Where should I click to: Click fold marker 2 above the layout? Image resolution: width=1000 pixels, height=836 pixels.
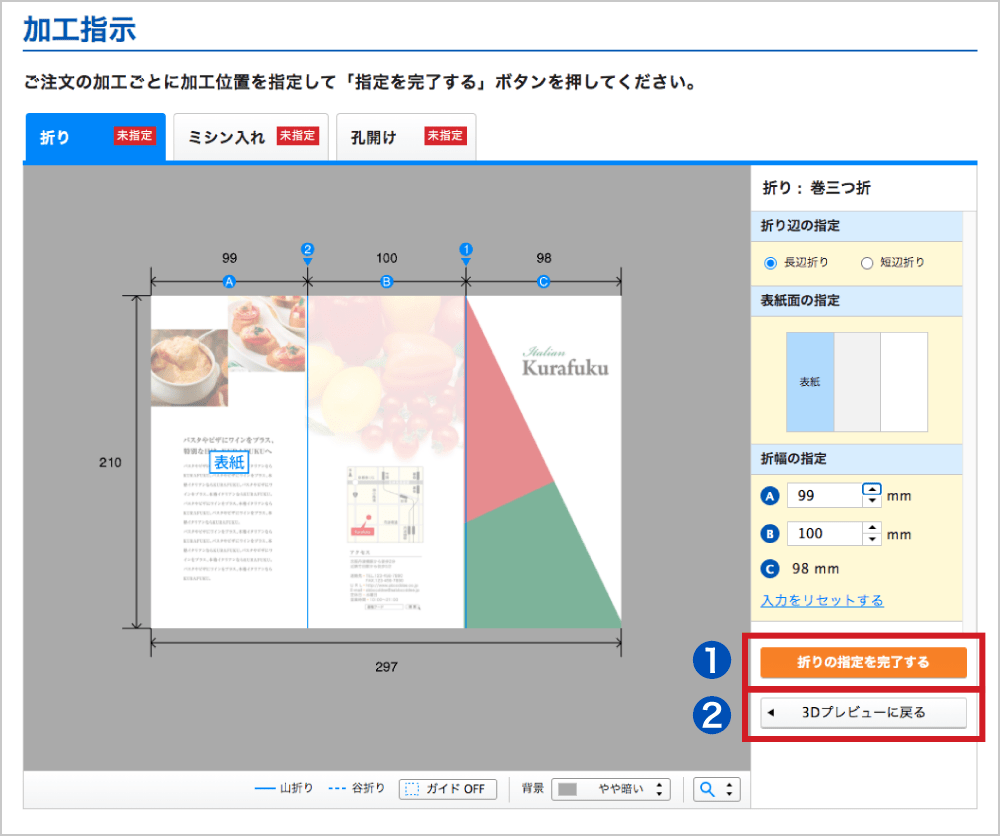(308, 249)
